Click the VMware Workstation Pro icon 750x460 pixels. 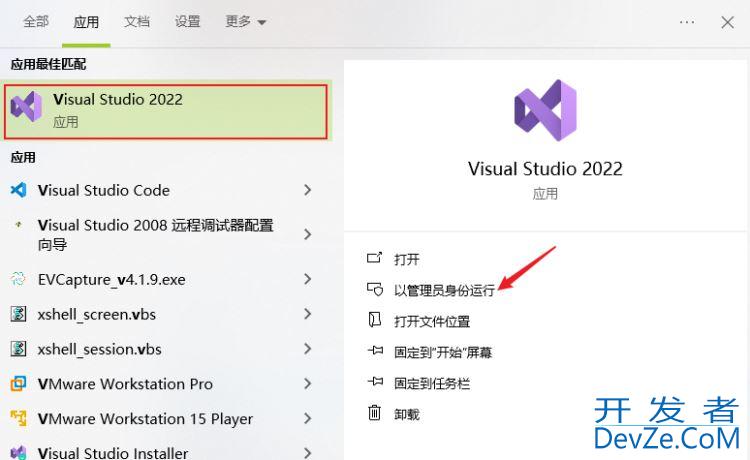tap(18, 383)
